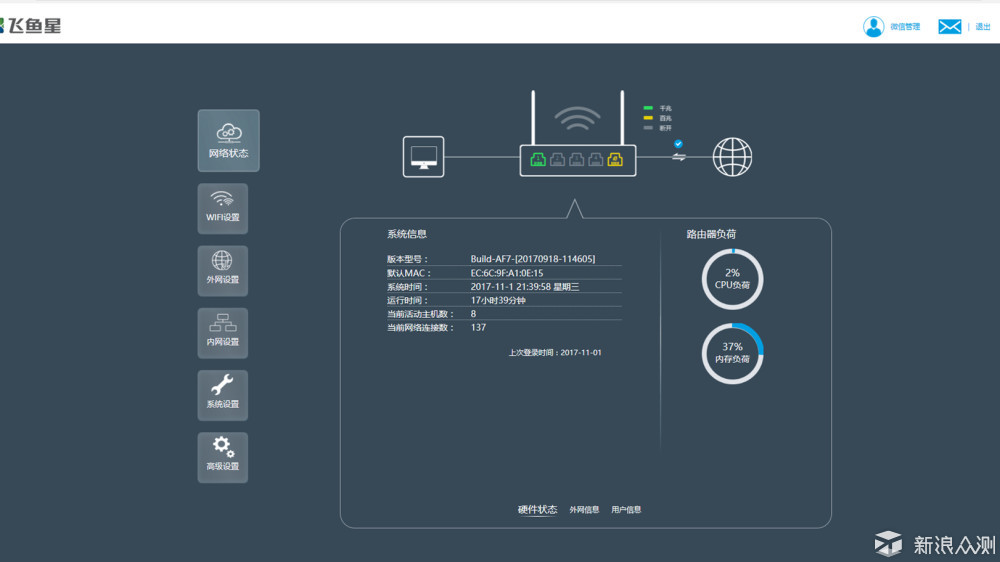Click the system time 2017-11-1 21:39:58 value
Screen dimensions: 1000x562
pyautogui.click(x=525, y=287)
